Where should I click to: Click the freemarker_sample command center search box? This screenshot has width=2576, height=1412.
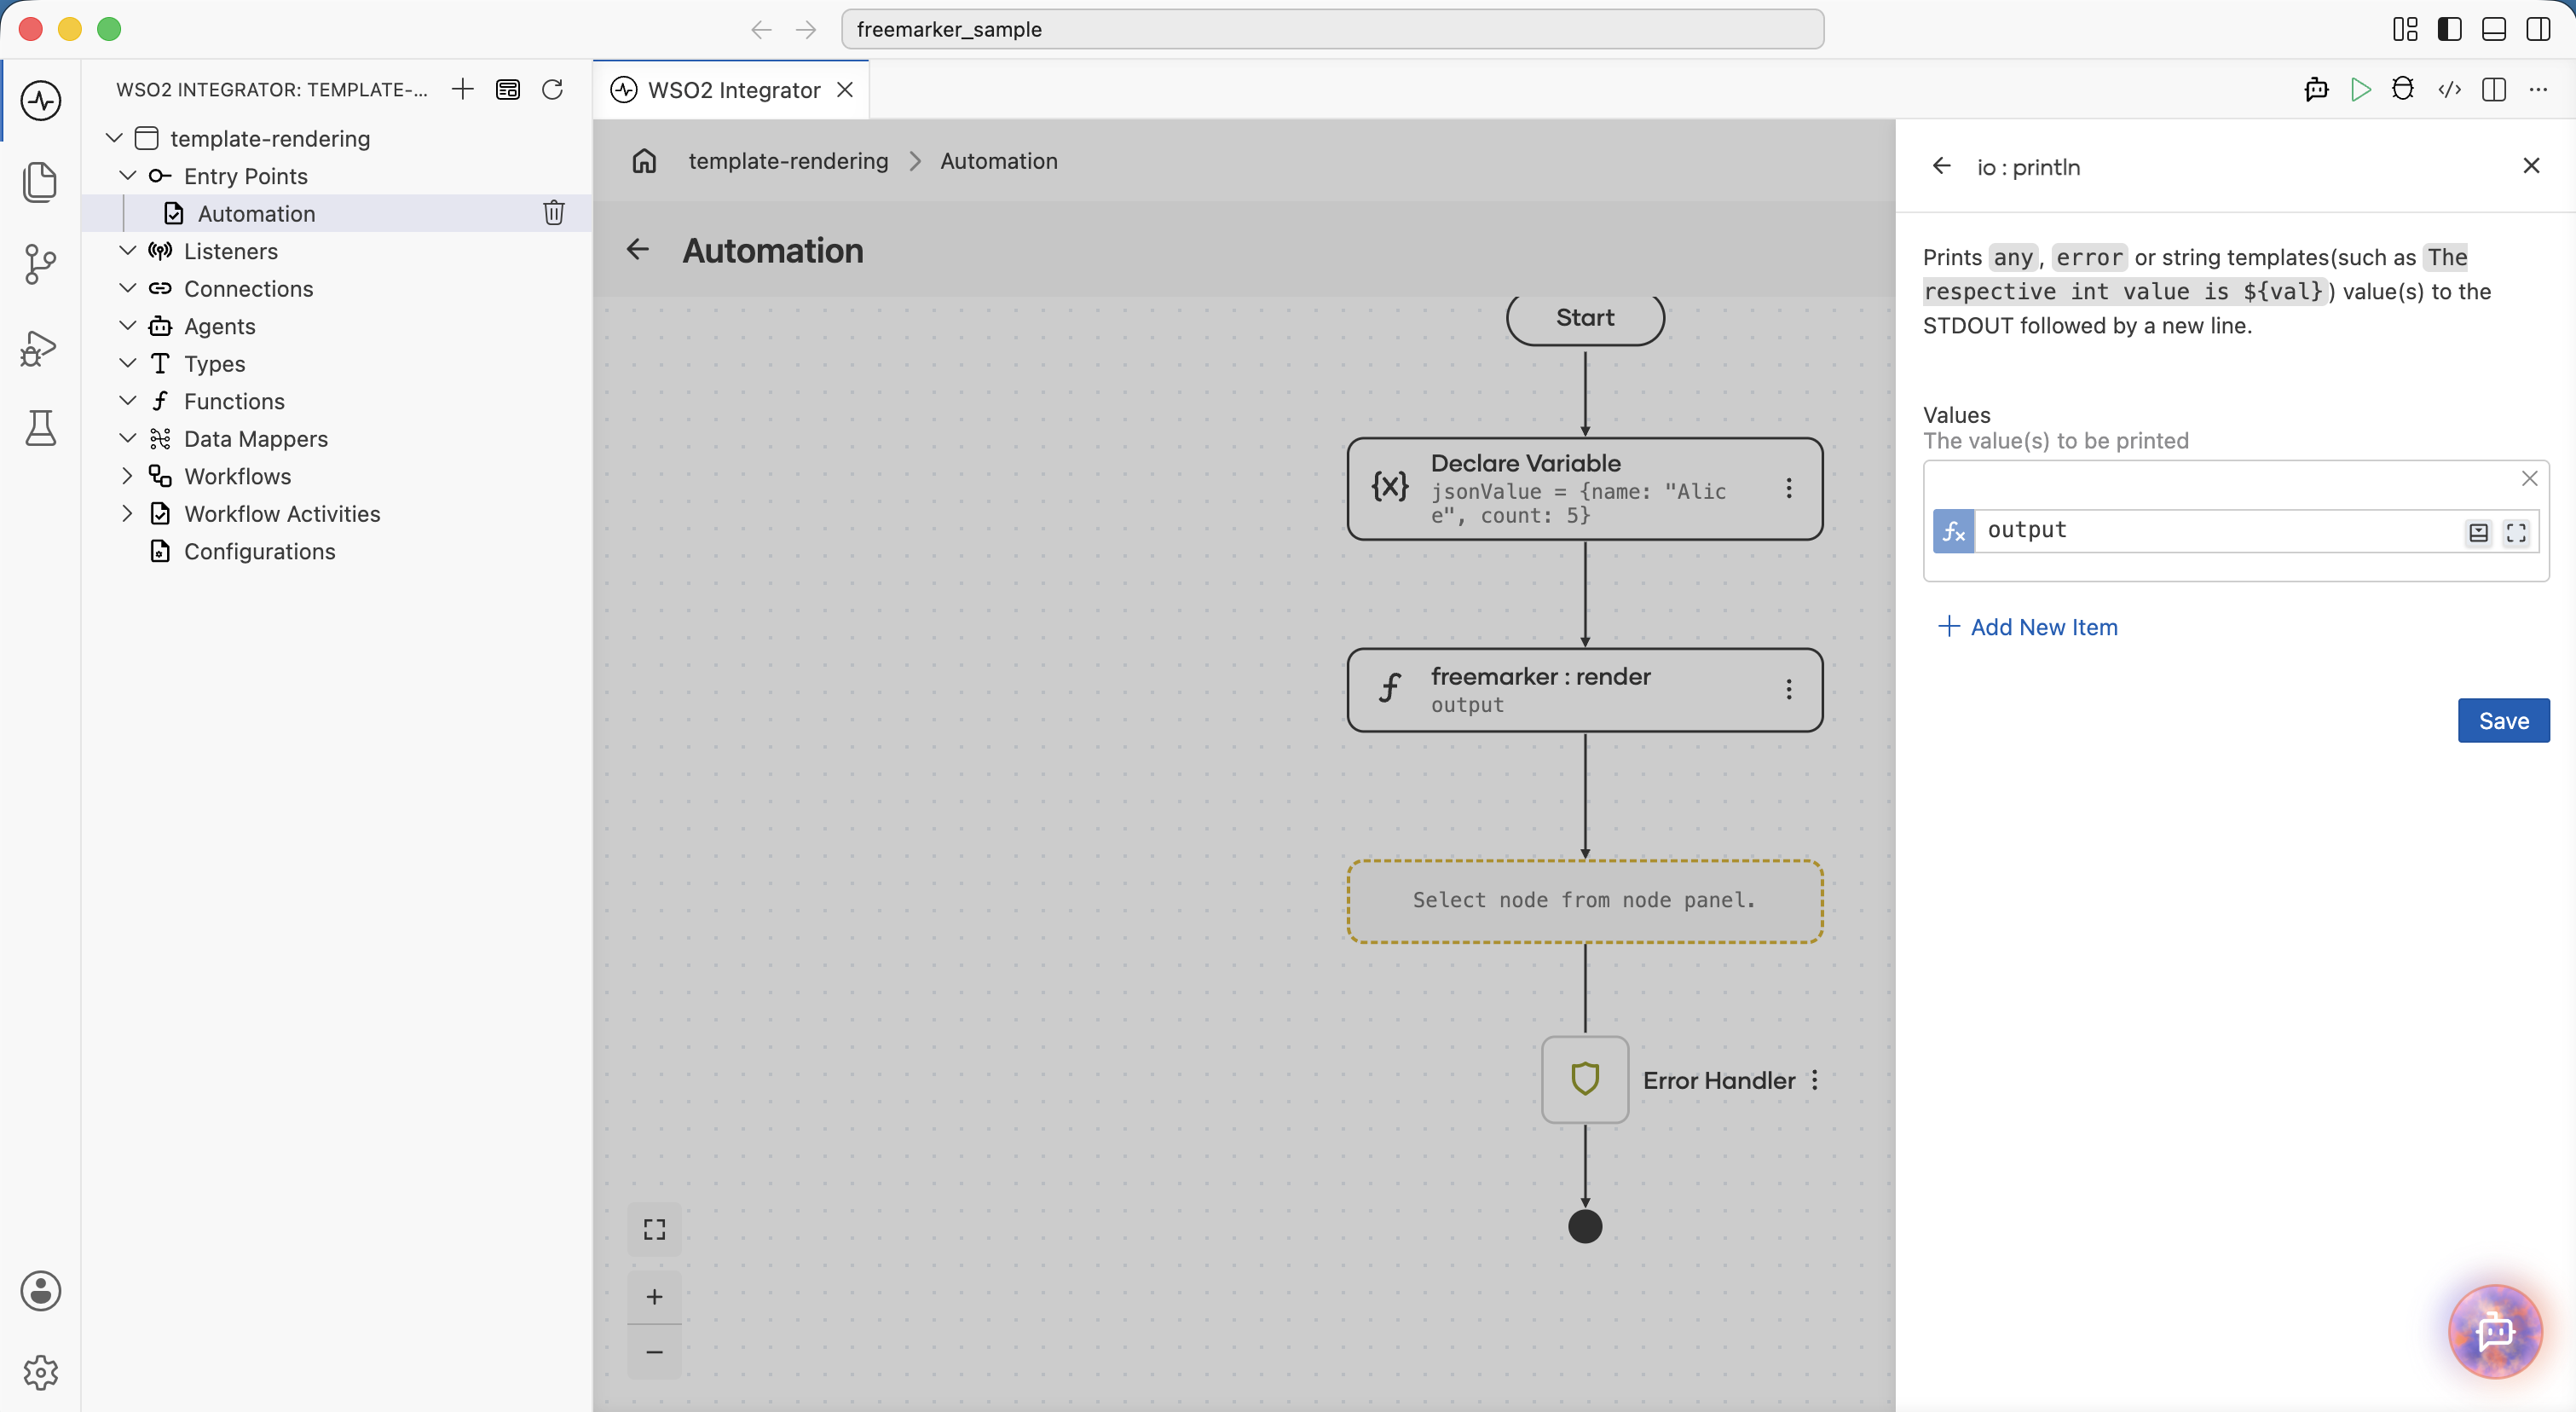pyautogui.click(x=1332, y=29)
